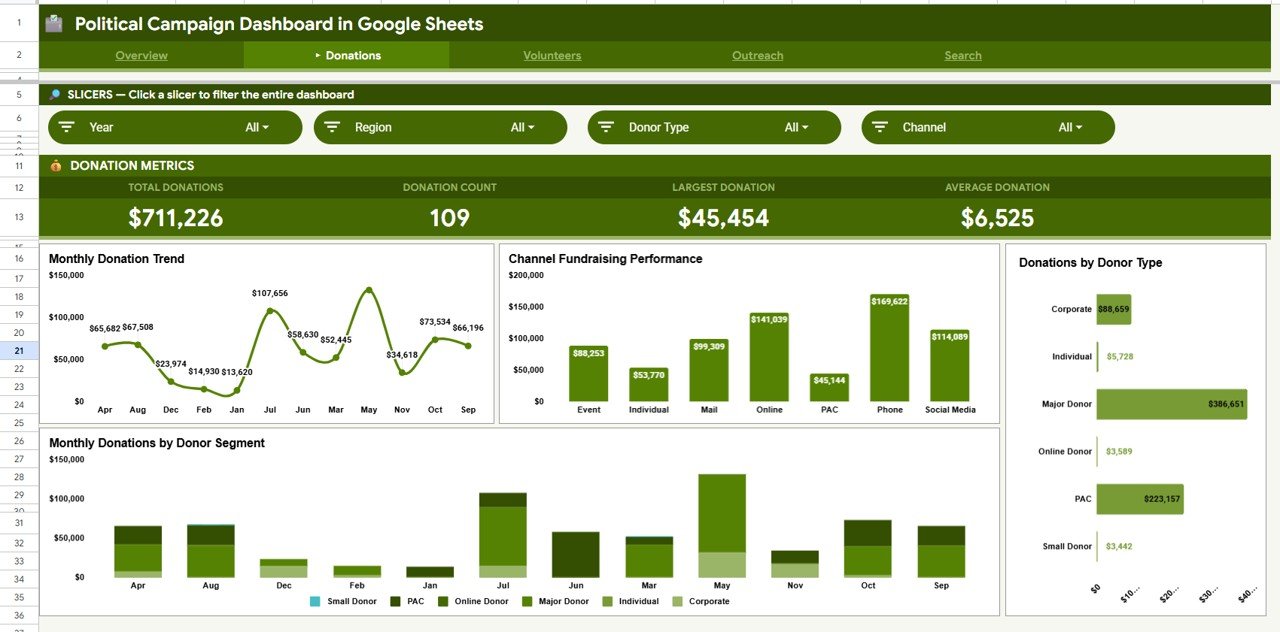The width and height of the screenshot is (1280, 632).
Task: Click the Social Media bar labeled $114,089
Action: click(949, 365)
